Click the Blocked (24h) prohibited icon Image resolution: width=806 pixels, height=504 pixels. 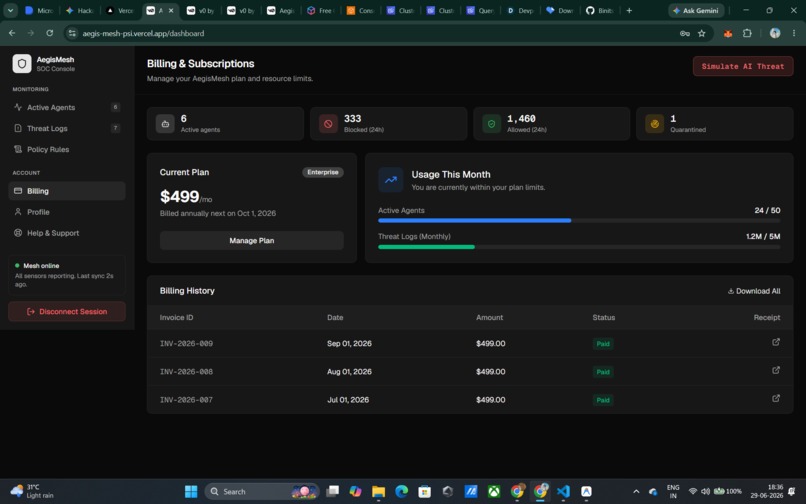pyautogui.click(x=328, y=124)
